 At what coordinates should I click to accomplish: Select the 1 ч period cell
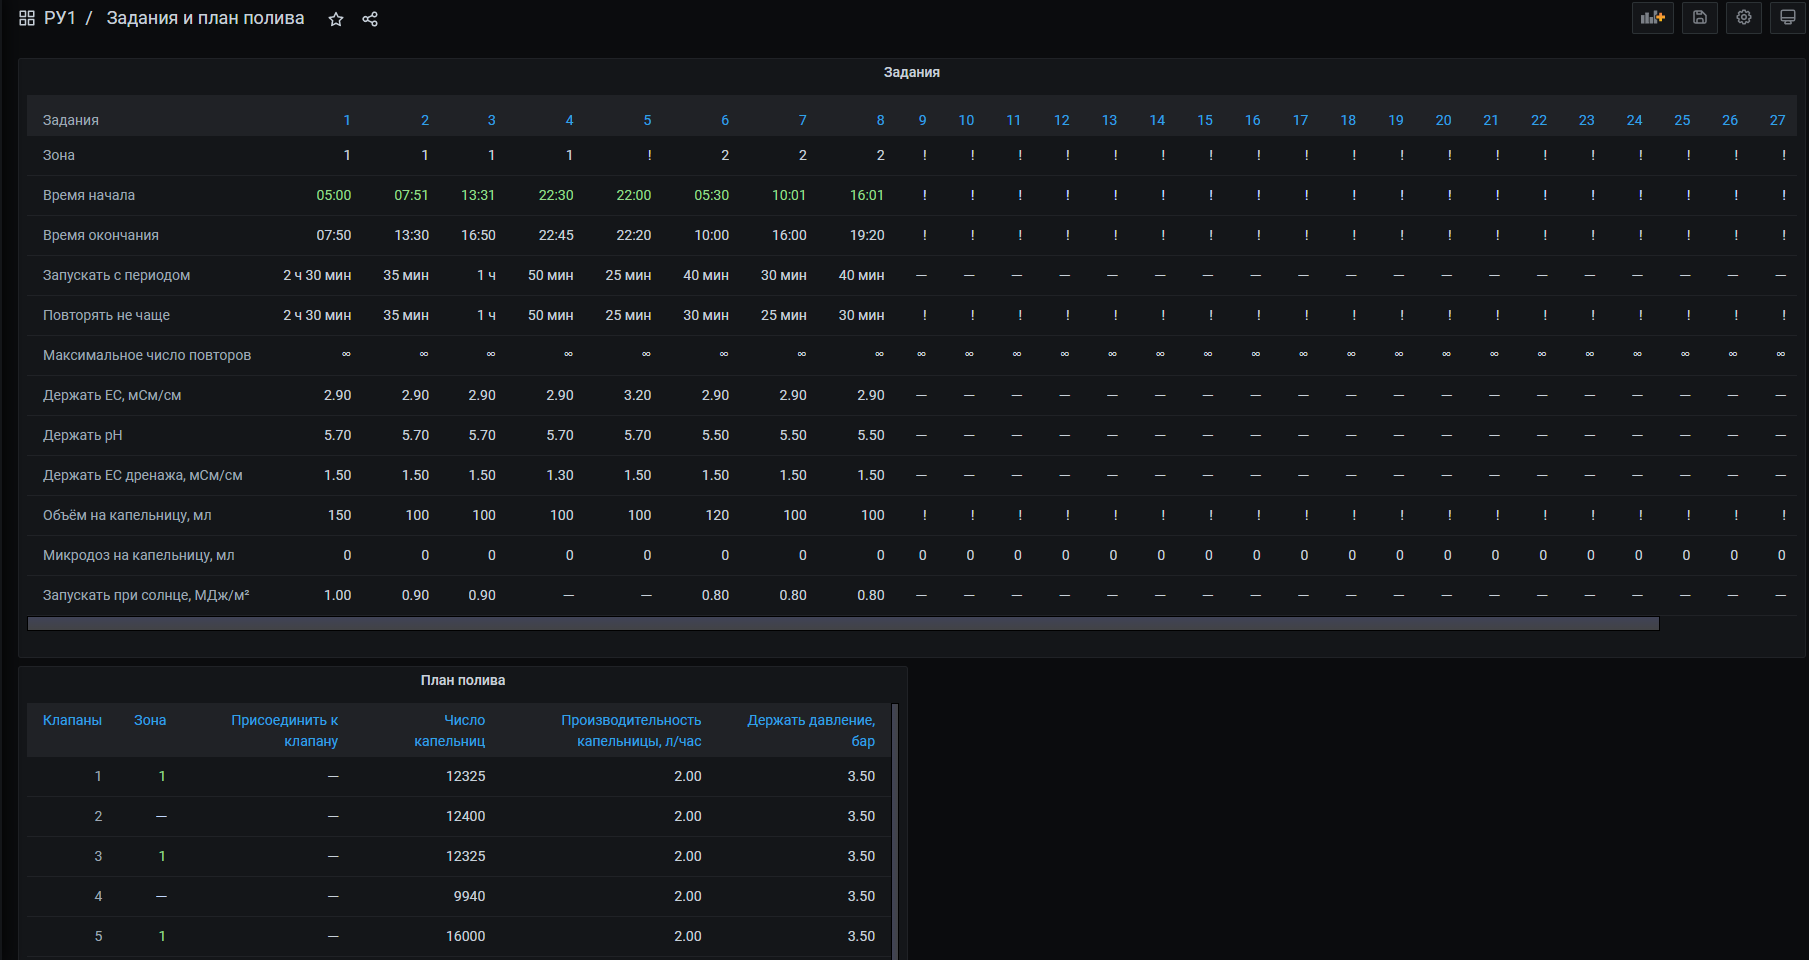(486, 275)
